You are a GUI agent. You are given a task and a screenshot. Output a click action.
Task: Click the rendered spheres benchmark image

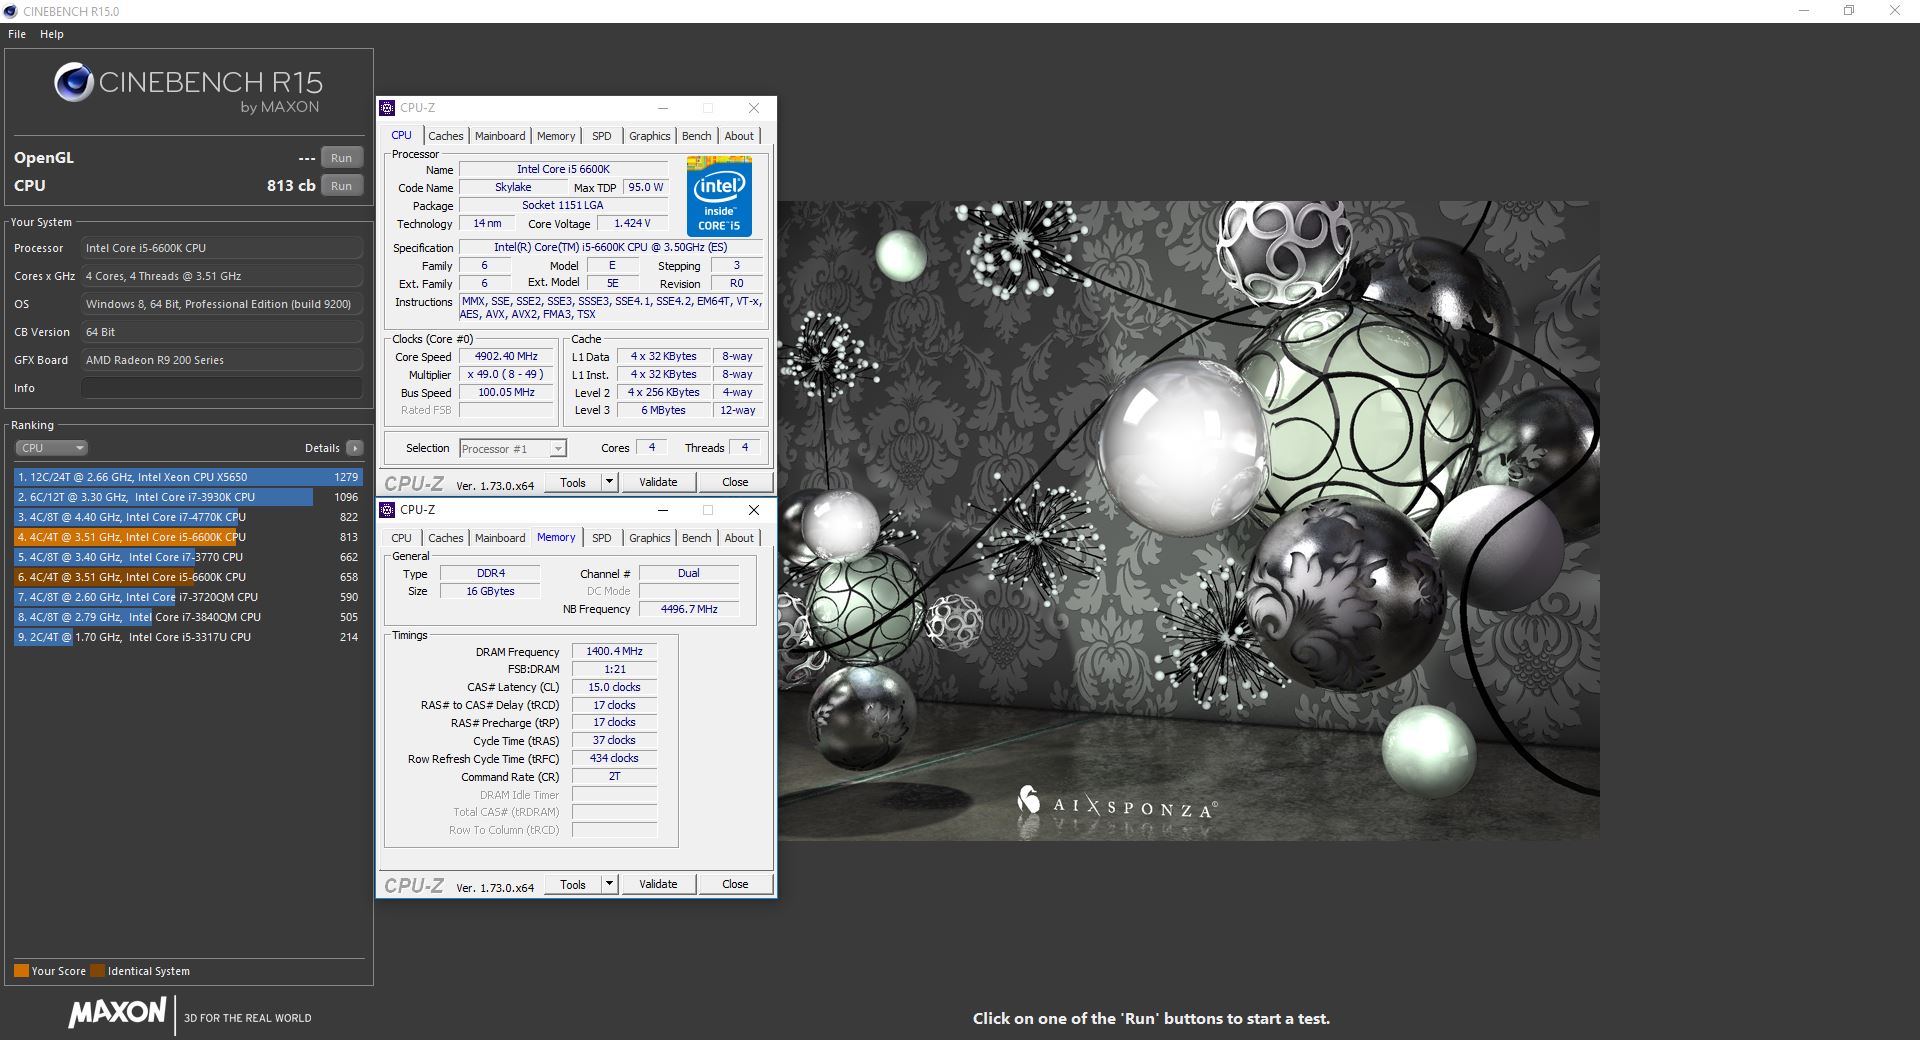pos(1189,520)
